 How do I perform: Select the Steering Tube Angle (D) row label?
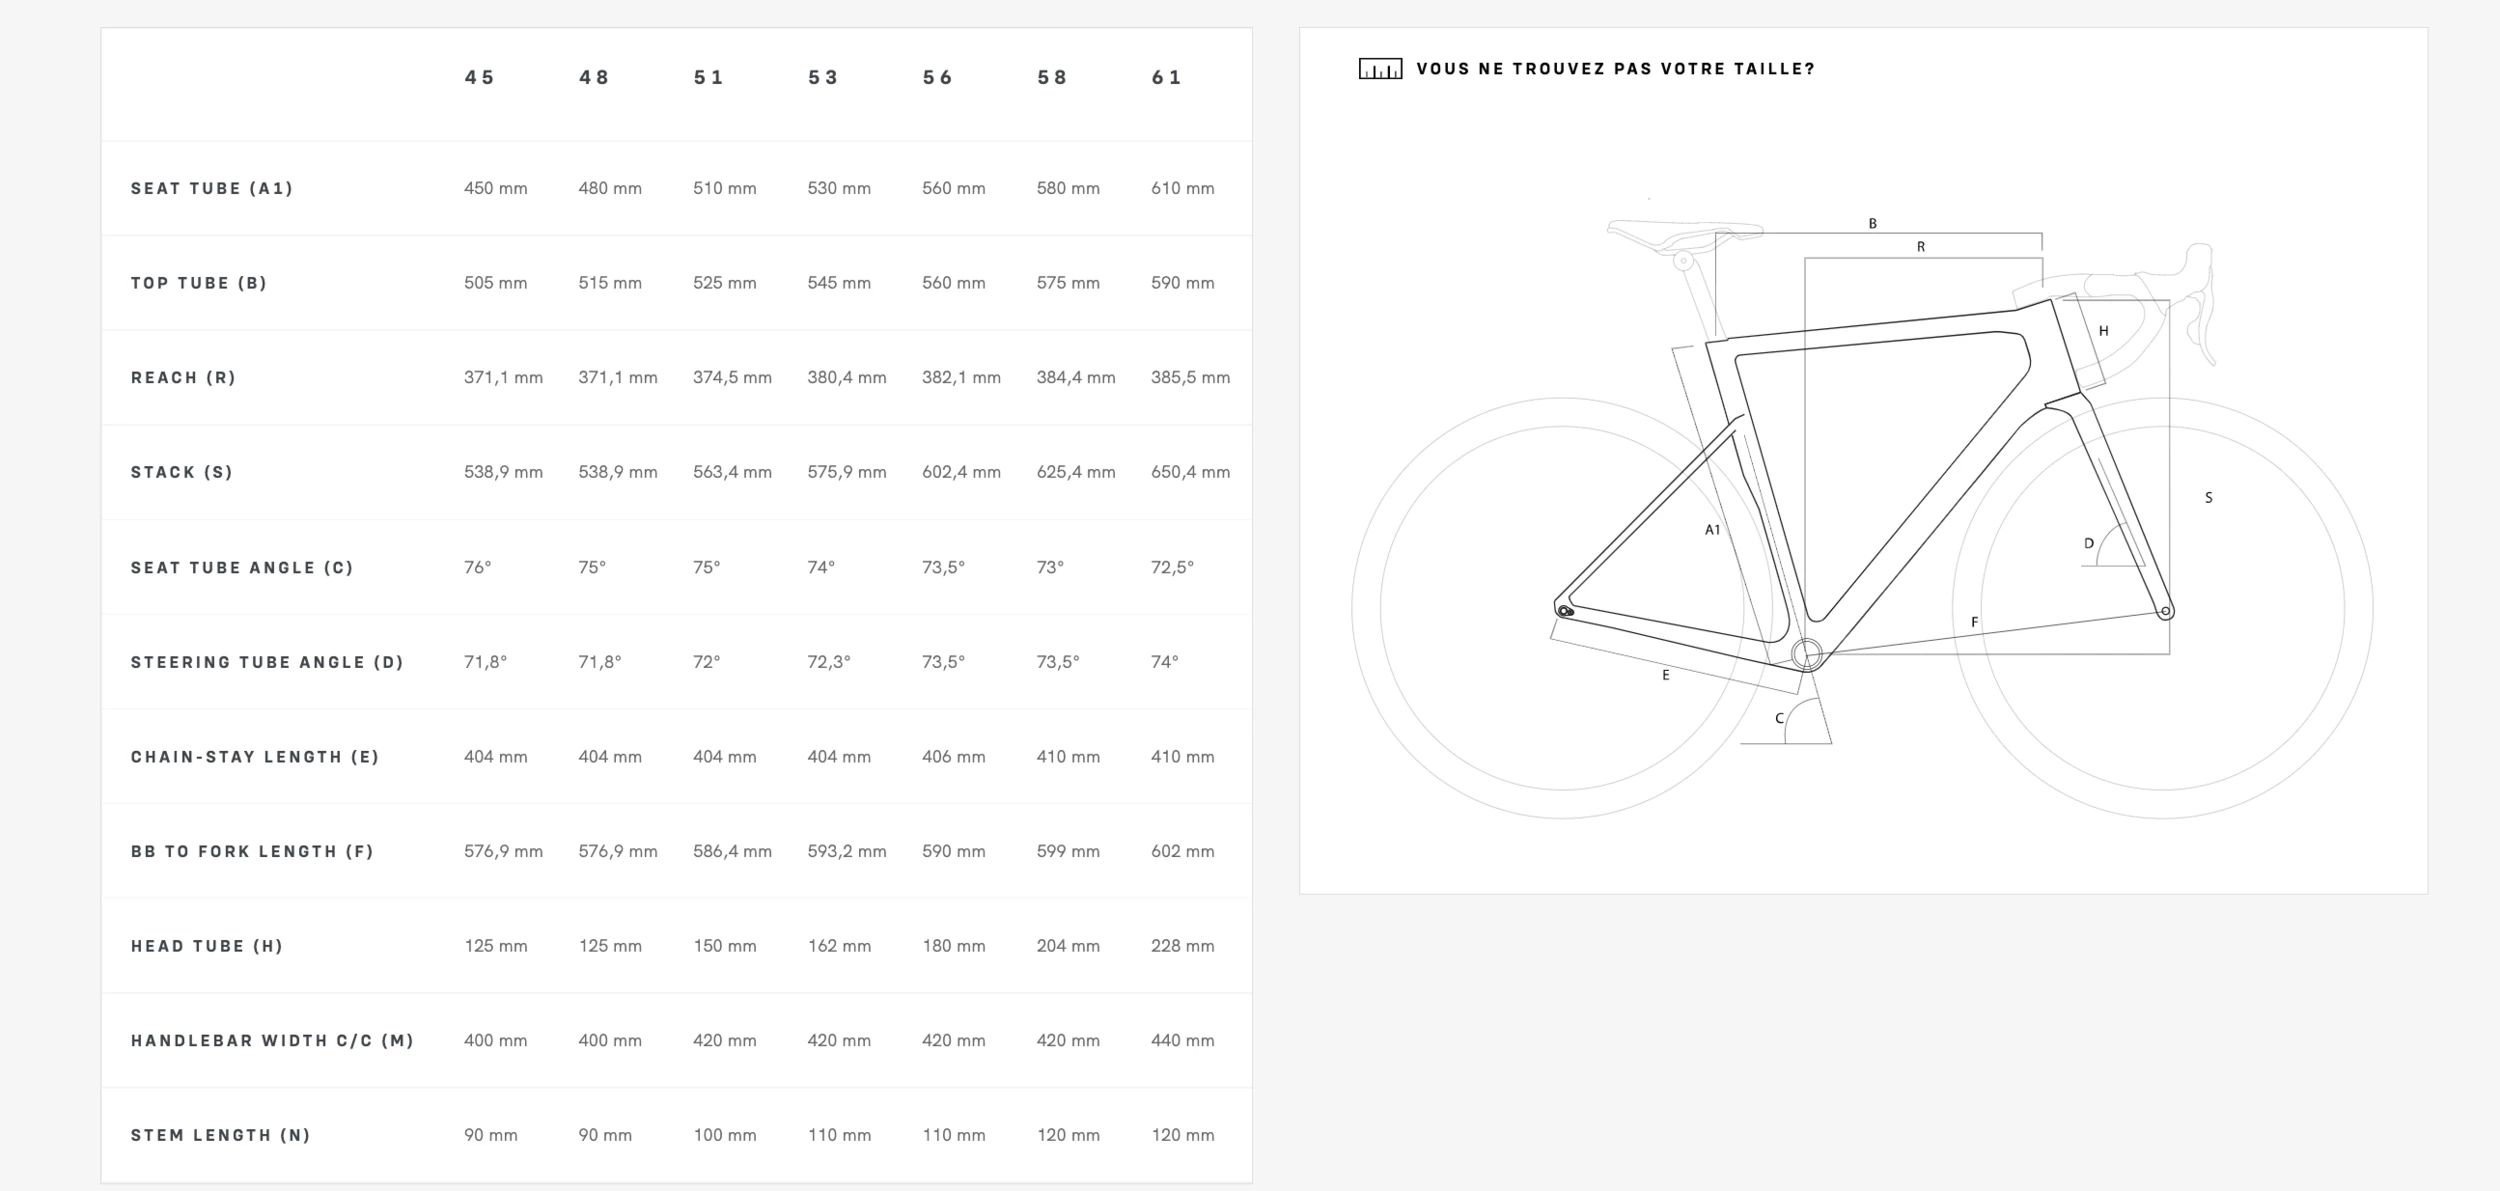267,662
